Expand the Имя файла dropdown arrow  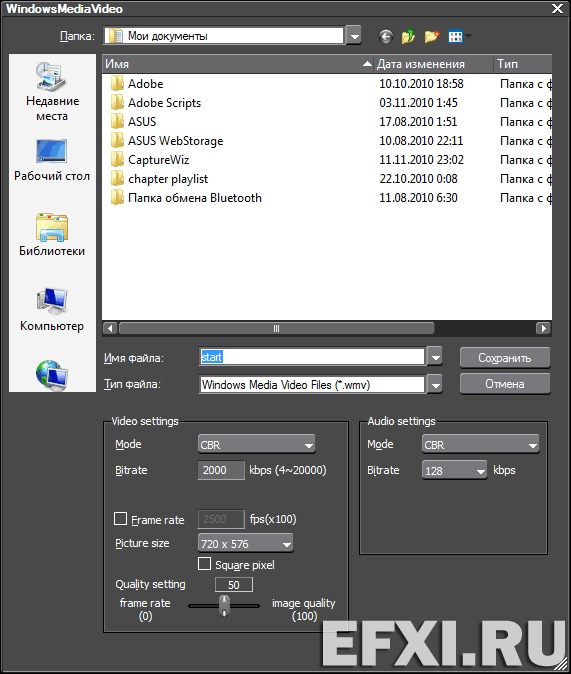point(435,357)
